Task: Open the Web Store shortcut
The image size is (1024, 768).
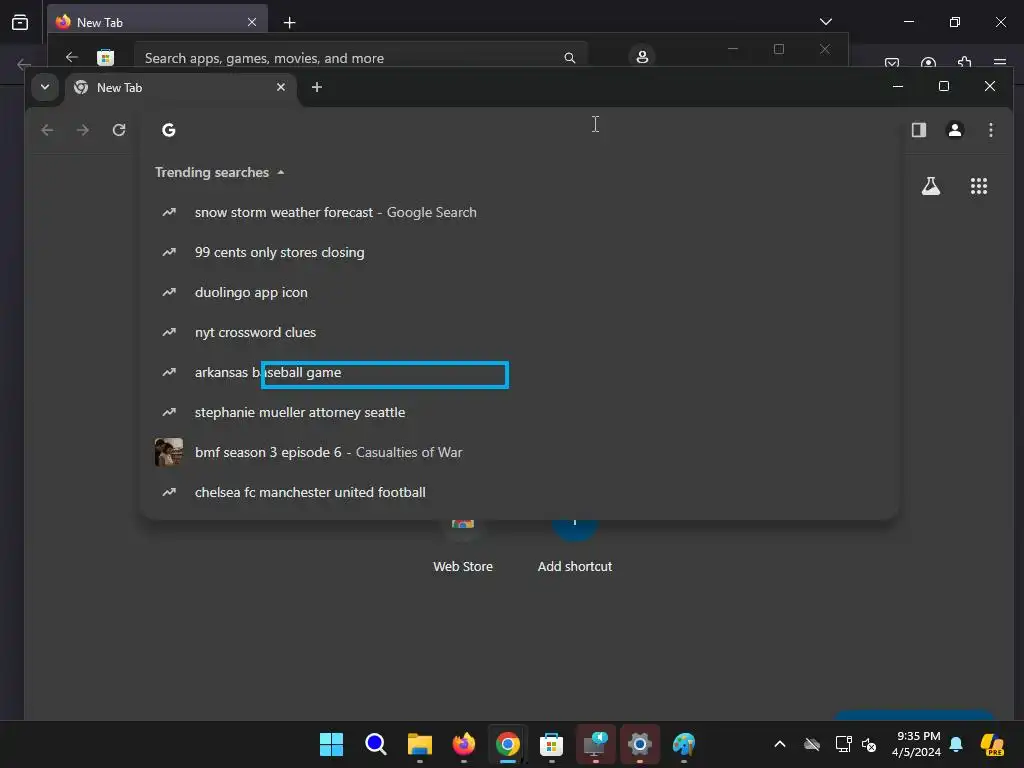Action: (x=462, y=547)
